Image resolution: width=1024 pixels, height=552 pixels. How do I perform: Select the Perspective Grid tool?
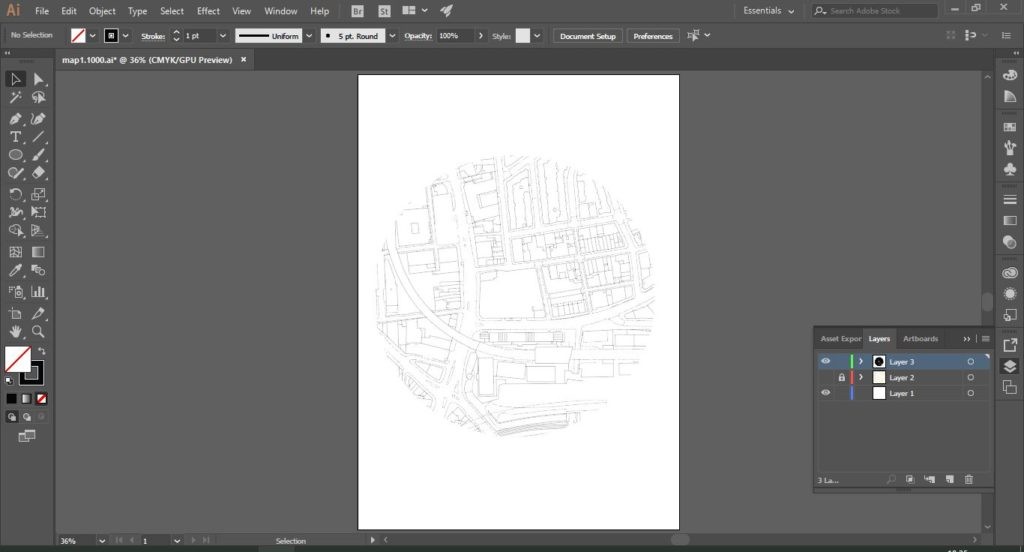[39, 231]
